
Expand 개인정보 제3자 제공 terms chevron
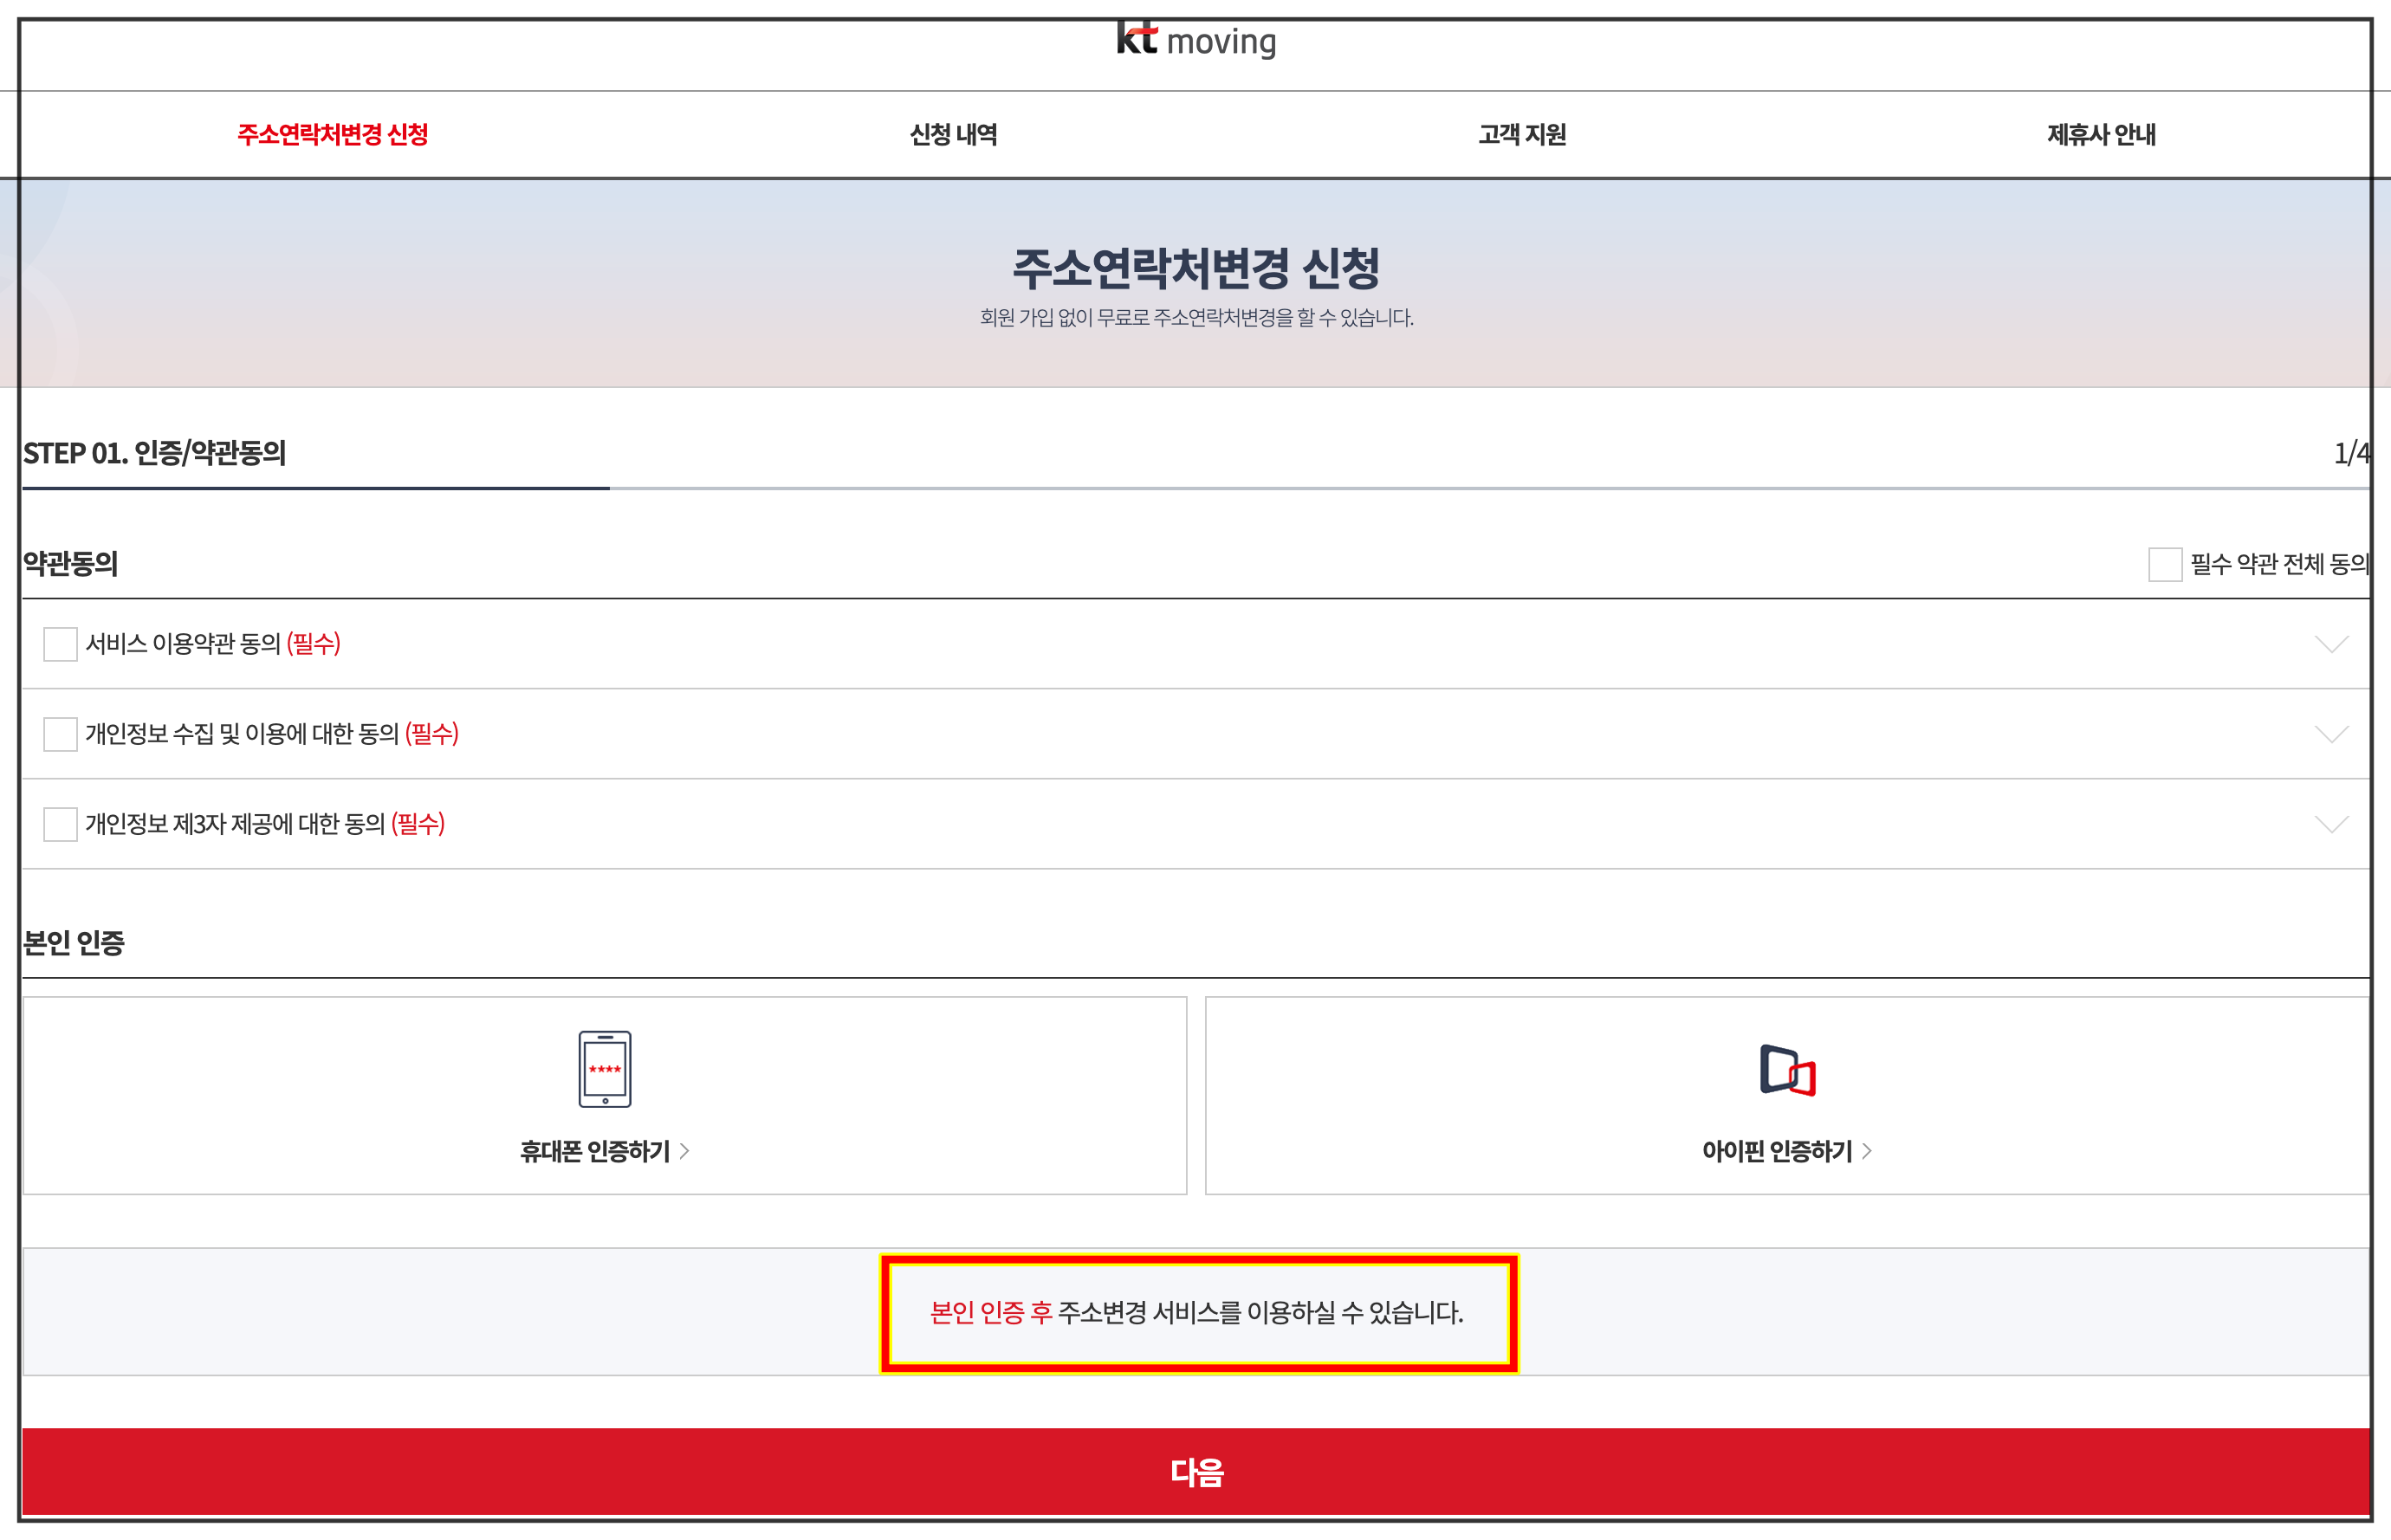pyautogui.click(x=2331, y=824)
